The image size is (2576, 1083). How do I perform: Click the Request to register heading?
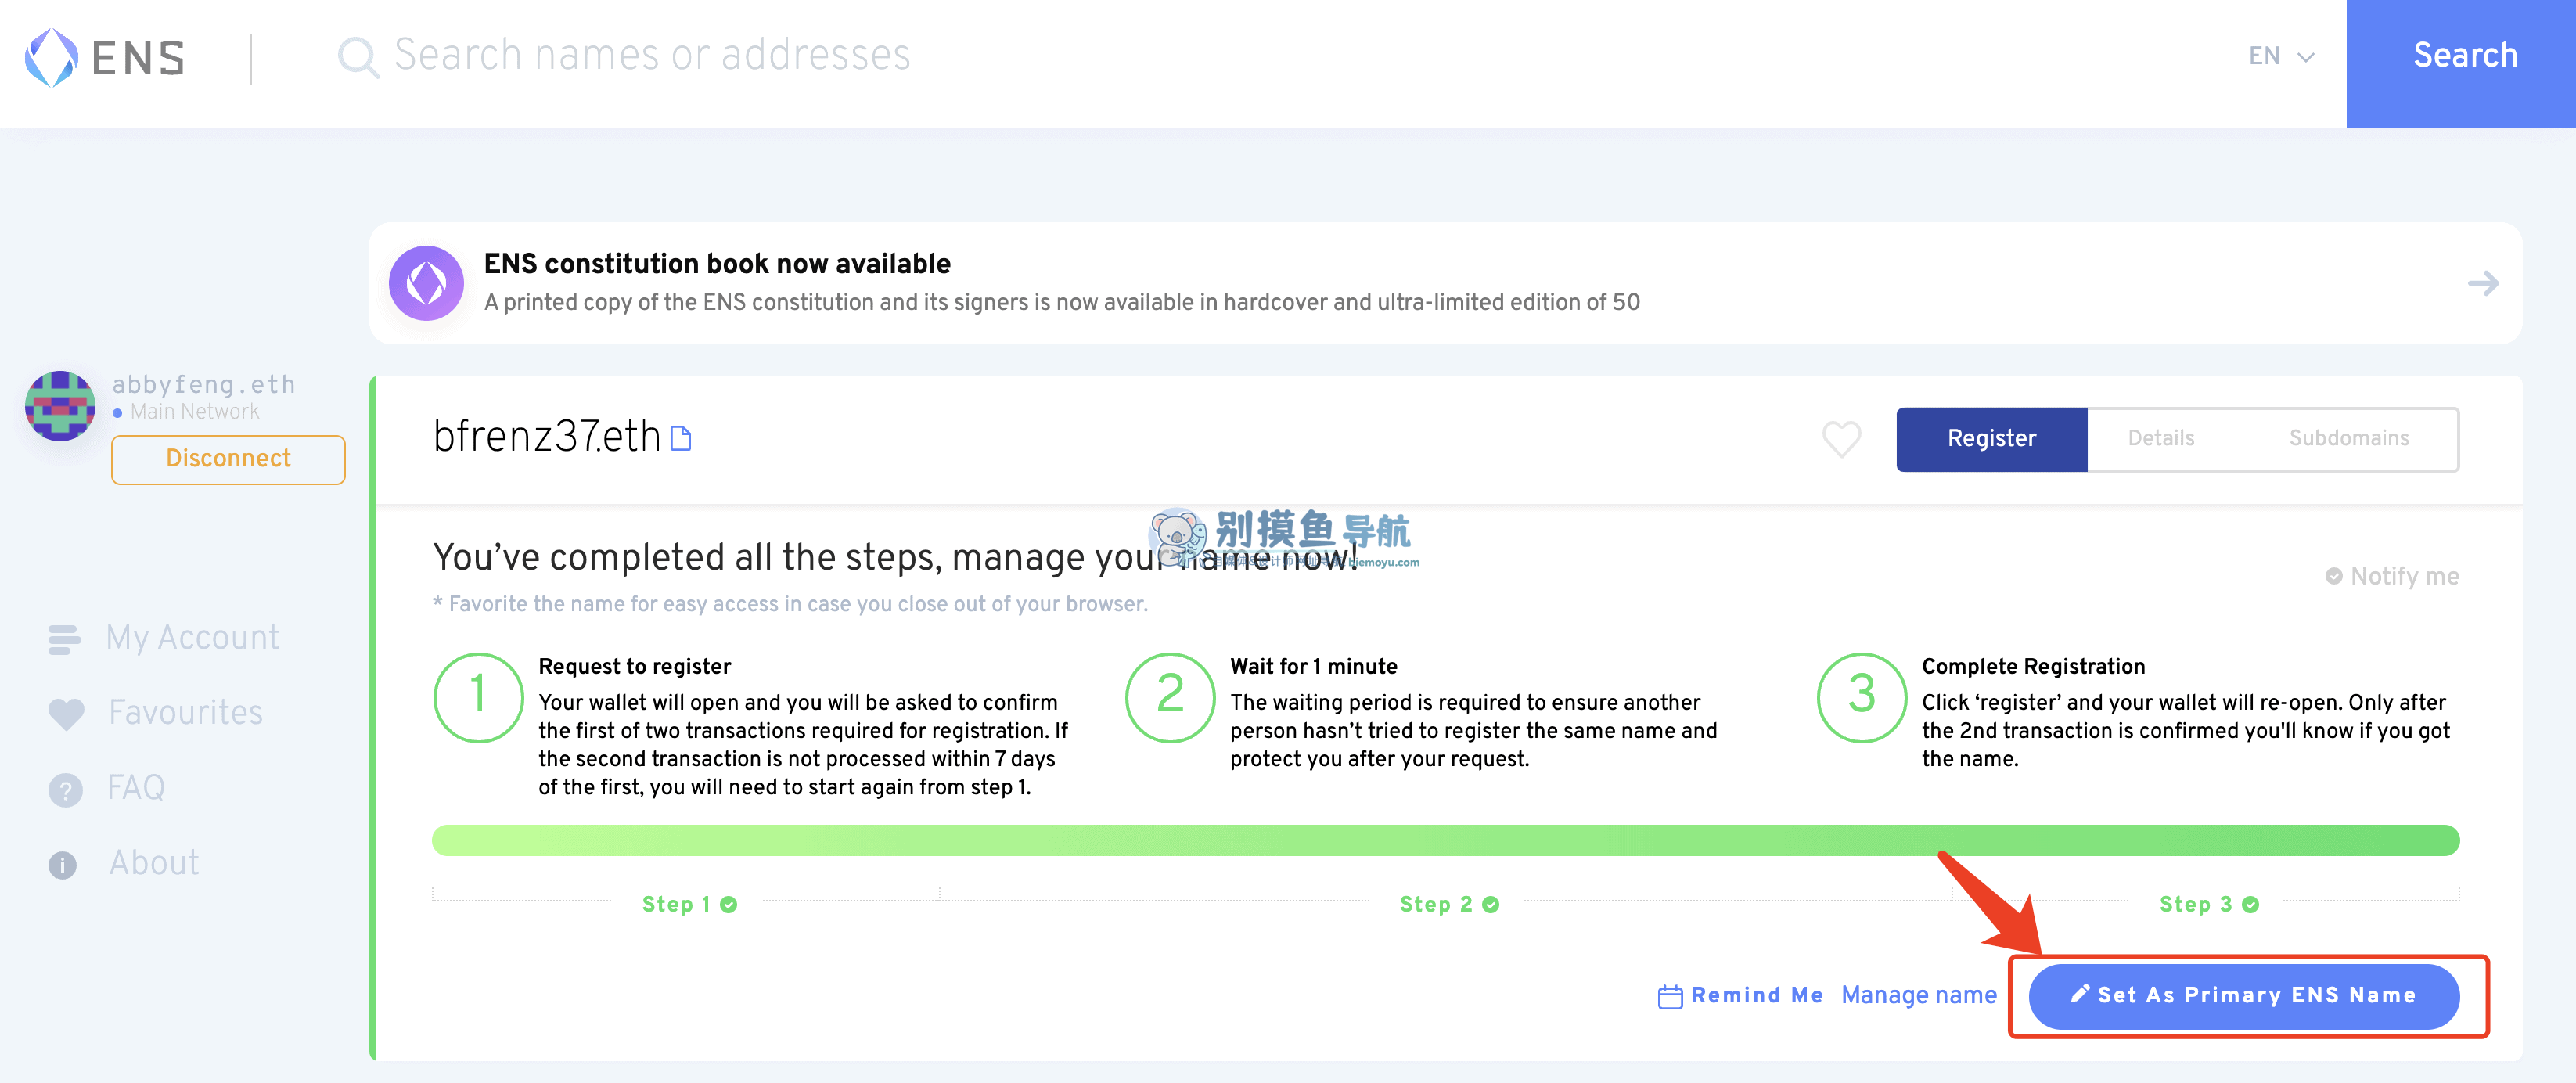pos(634,667)
